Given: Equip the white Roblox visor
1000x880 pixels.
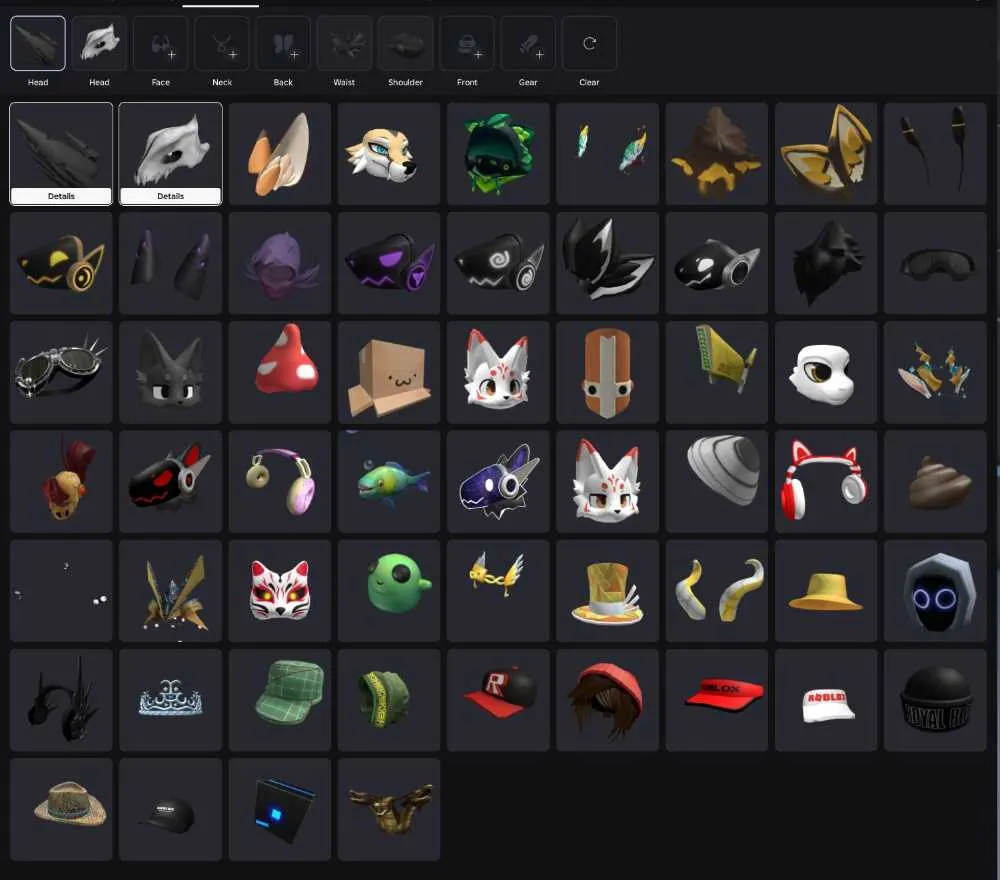Looking at the screenshot, I should point(826,700).
